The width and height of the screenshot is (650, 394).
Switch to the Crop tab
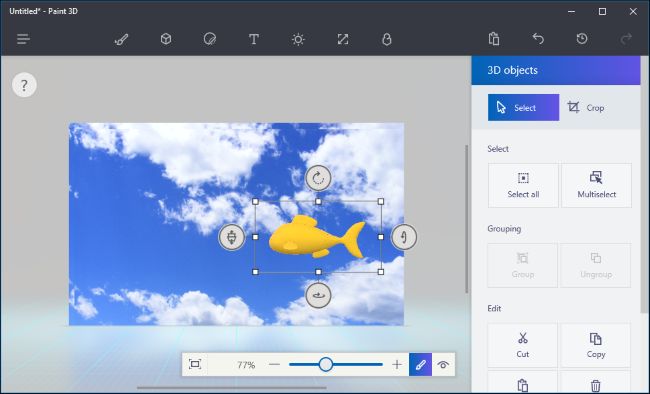click(x=585, y=108)
